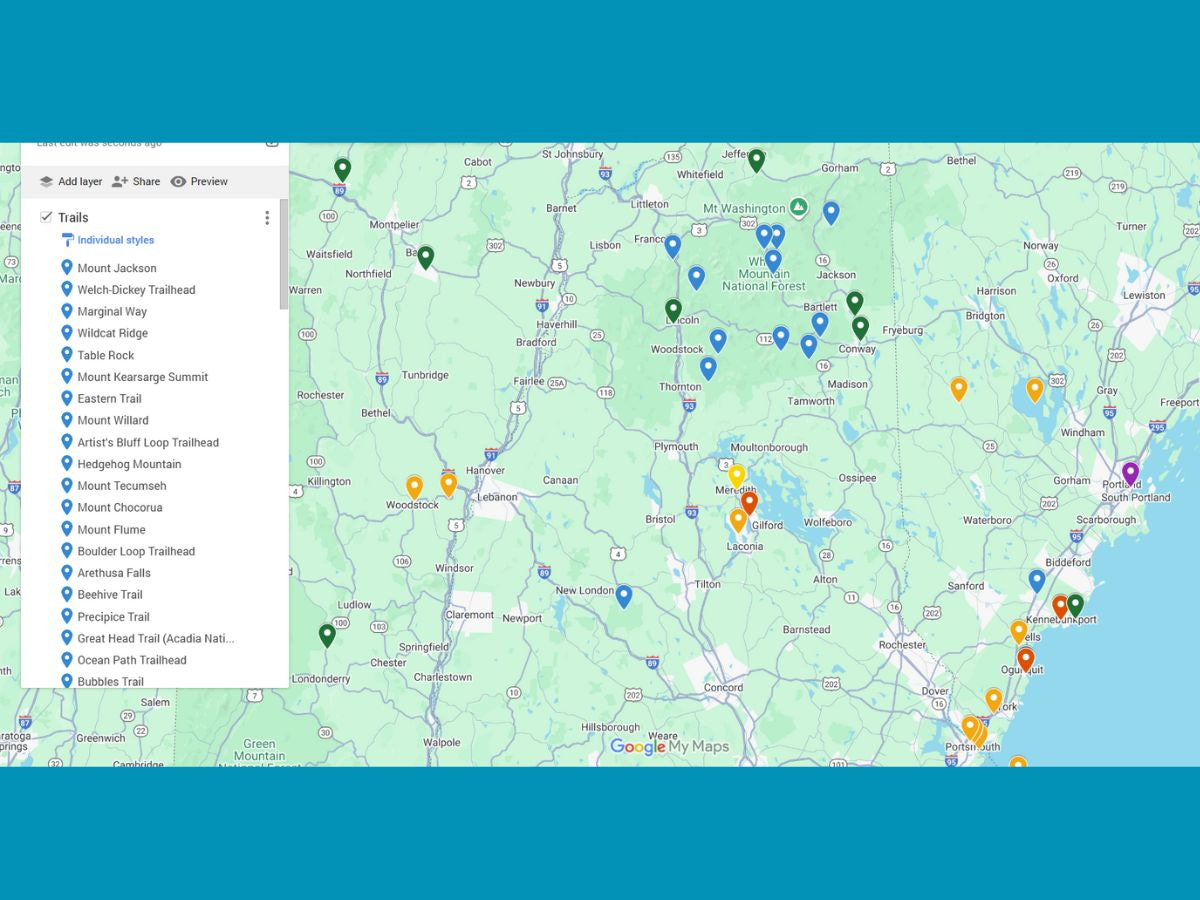Image resolution: width=1200 pixels, height=900 pixels.
Task: Select Eastern Trail in the list
Action: 110,399
